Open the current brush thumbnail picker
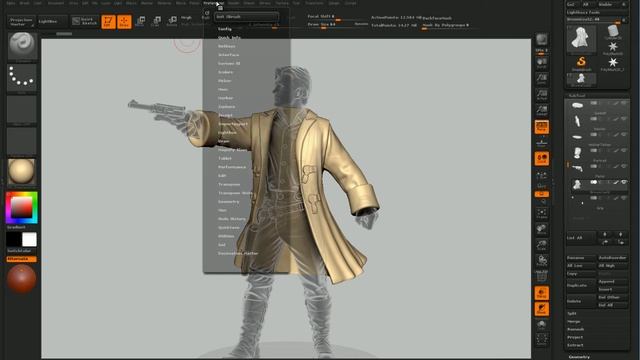This screenshot has height=360, width=640. pyautogui.click(x=22, y=46)
